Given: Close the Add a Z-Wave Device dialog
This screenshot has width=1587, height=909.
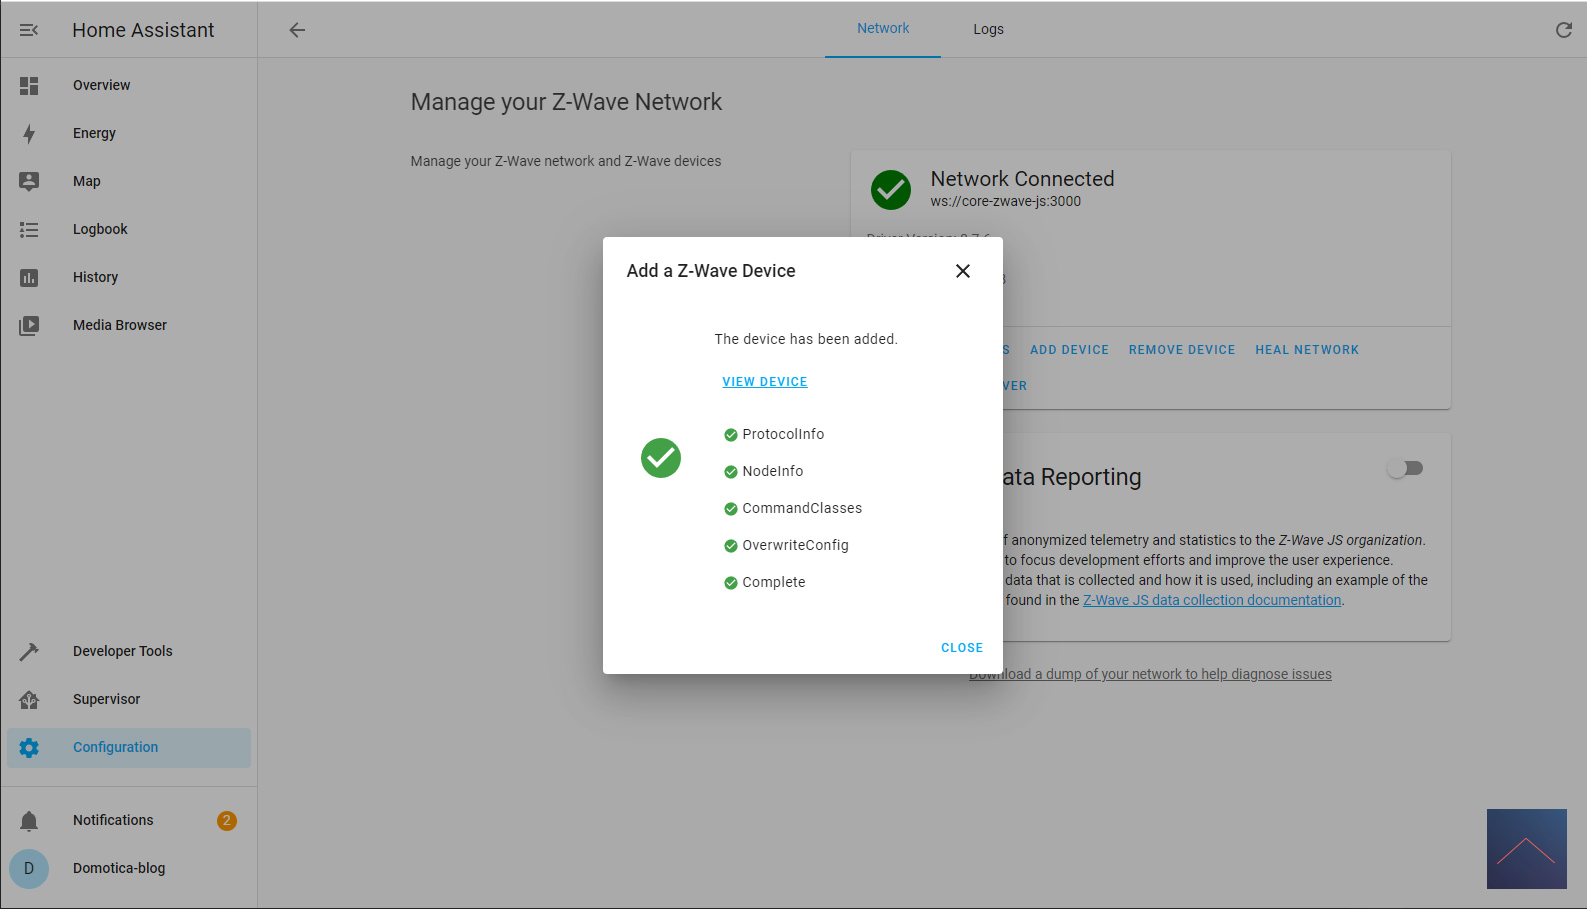Looking at the screenshot, I should (963, 271).
